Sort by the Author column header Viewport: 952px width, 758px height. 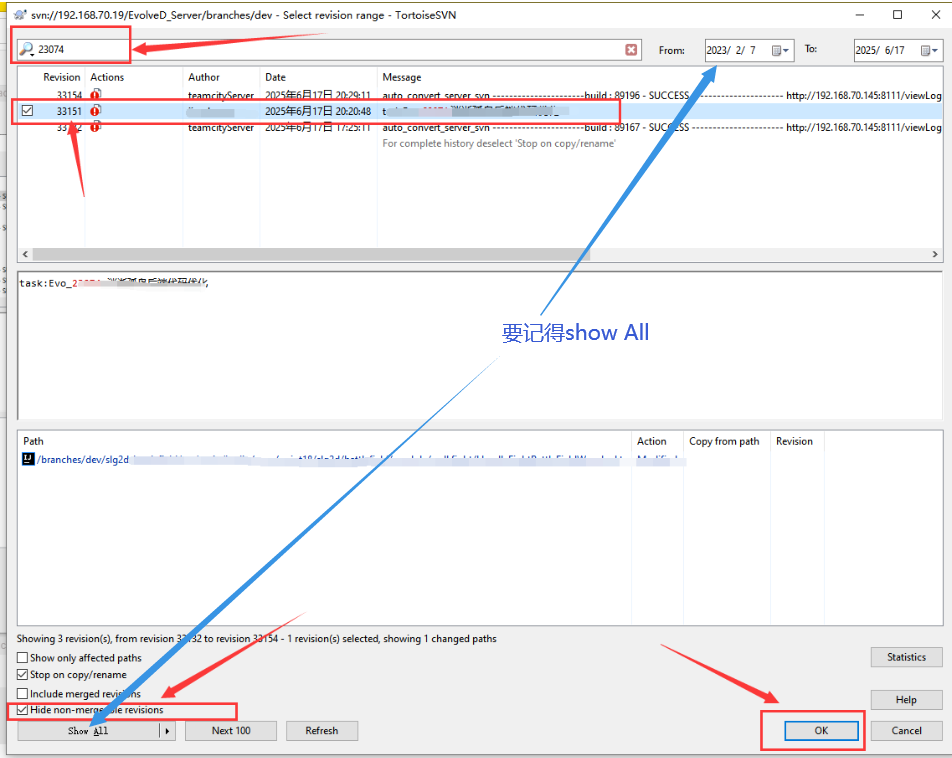pyautogui.click(x=222, y=77)
